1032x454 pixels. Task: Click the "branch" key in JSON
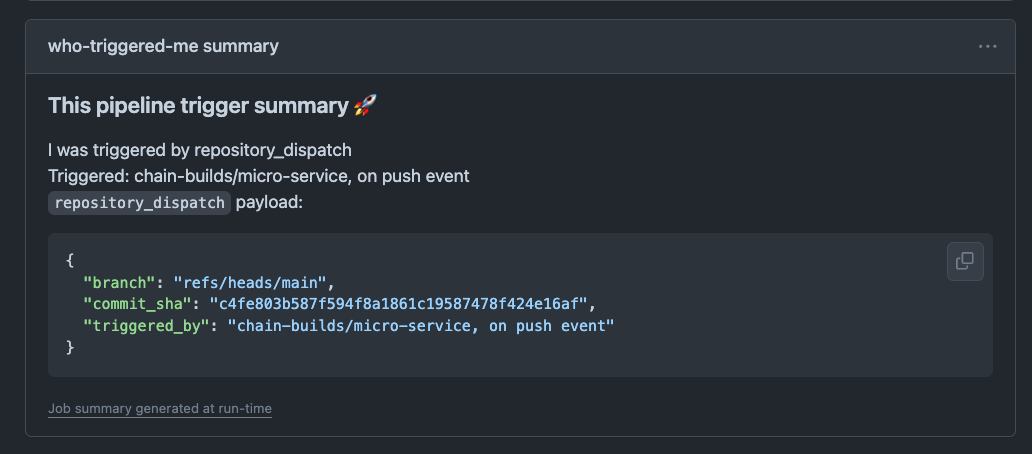pyautogui.click(x=119, y=282)
